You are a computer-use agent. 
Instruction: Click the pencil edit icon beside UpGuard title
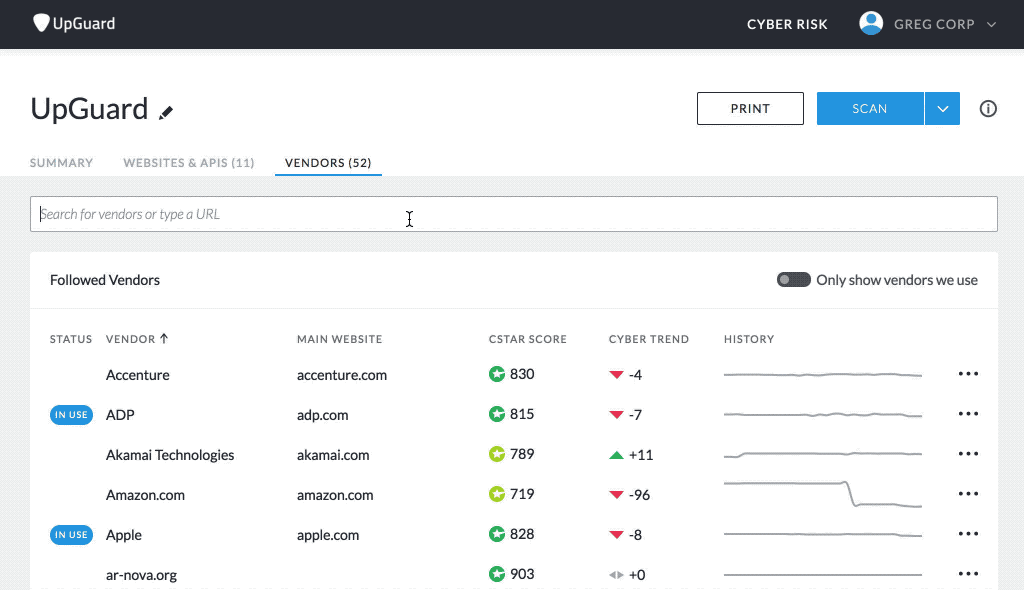pos(166,112)
